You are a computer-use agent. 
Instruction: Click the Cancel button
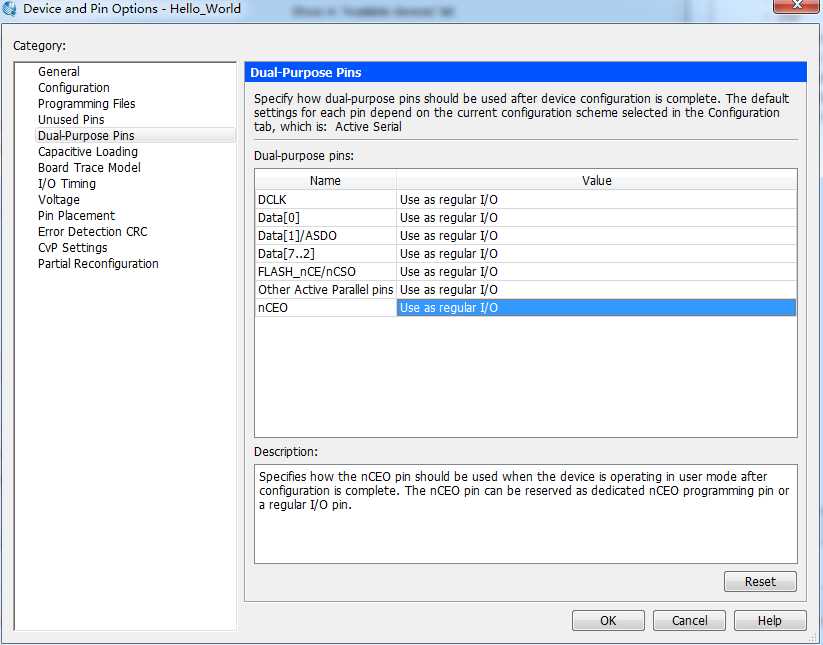[689, 621]
